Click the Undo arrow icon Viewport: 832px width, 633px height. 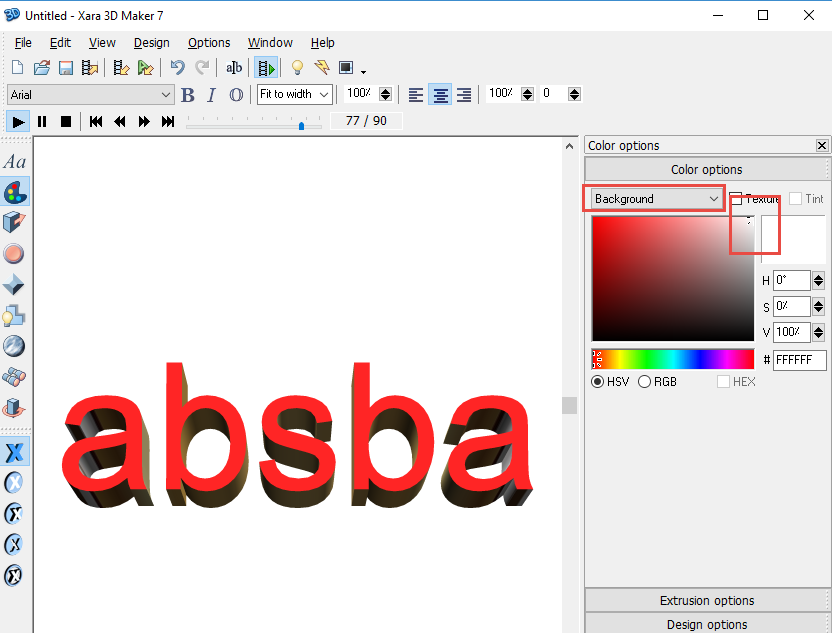tap(177, 68)
